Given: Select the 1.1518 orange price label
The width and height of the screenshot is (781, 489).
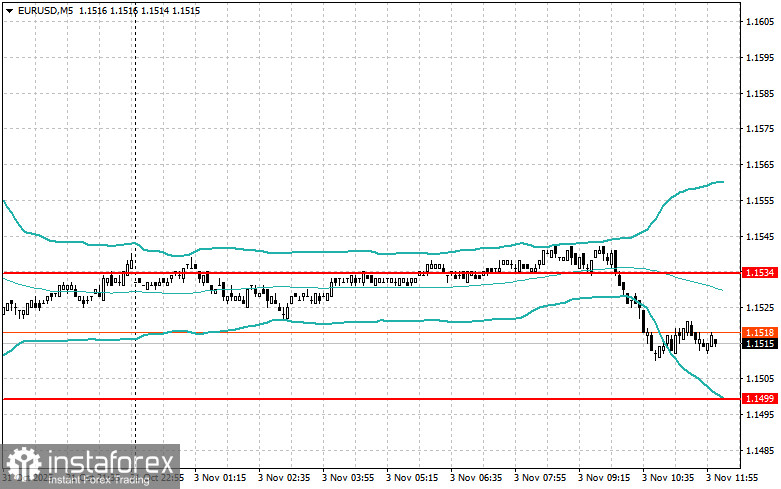Looking at the screenshot, I should tap(760, 333).
